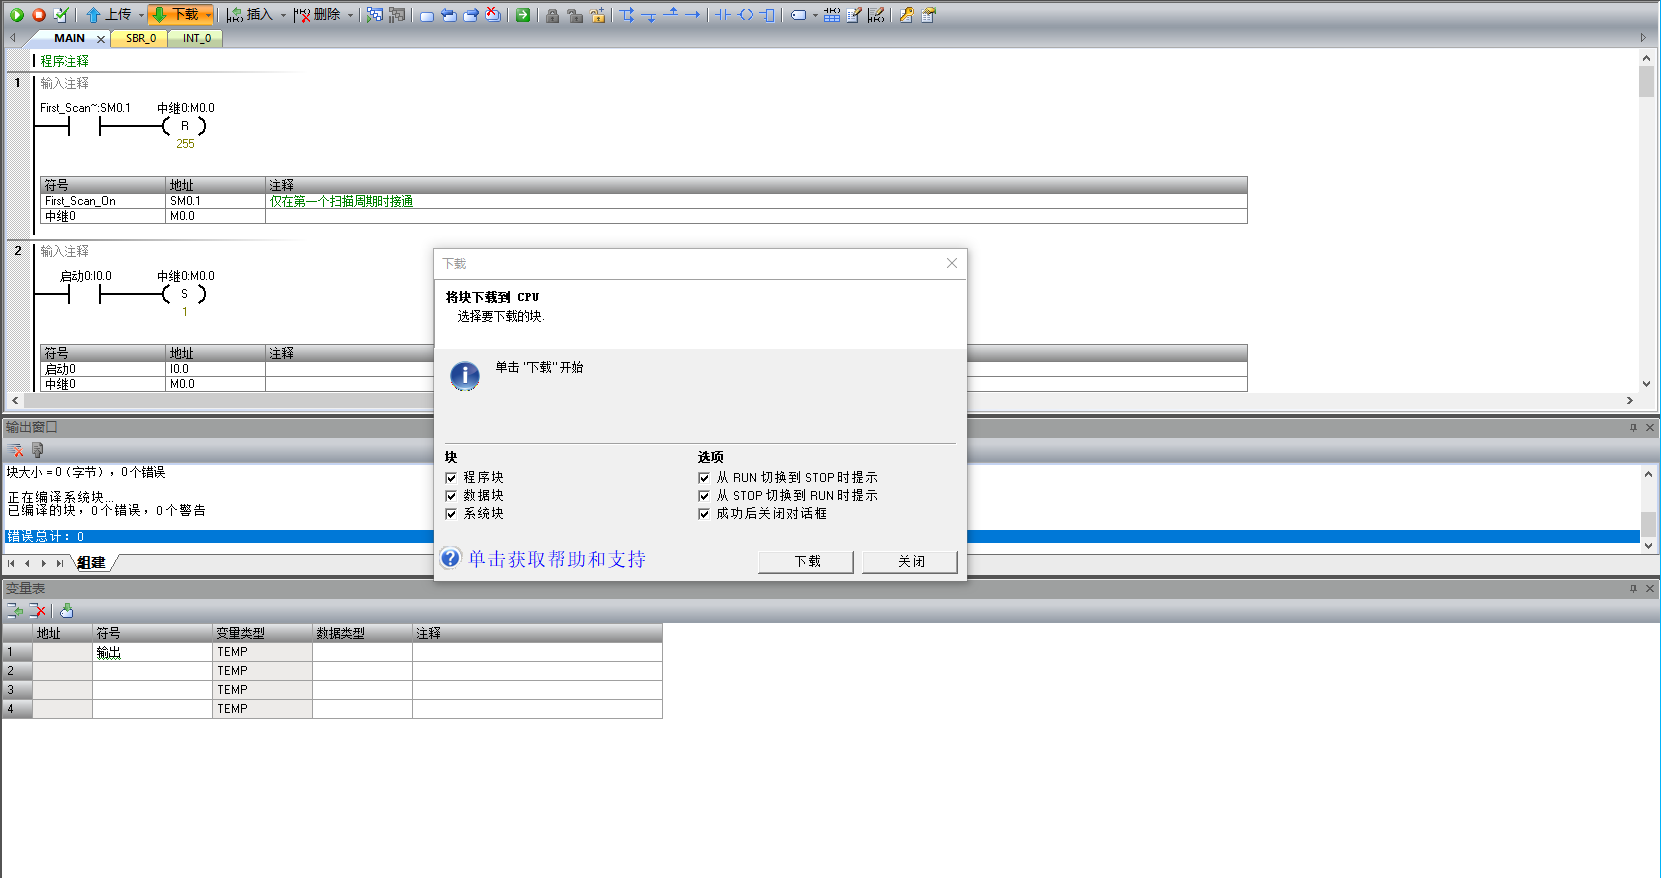Click the toggle bookmark icon
The image size is (1661, 878).
pyautogui.click(x=427, y=15)
